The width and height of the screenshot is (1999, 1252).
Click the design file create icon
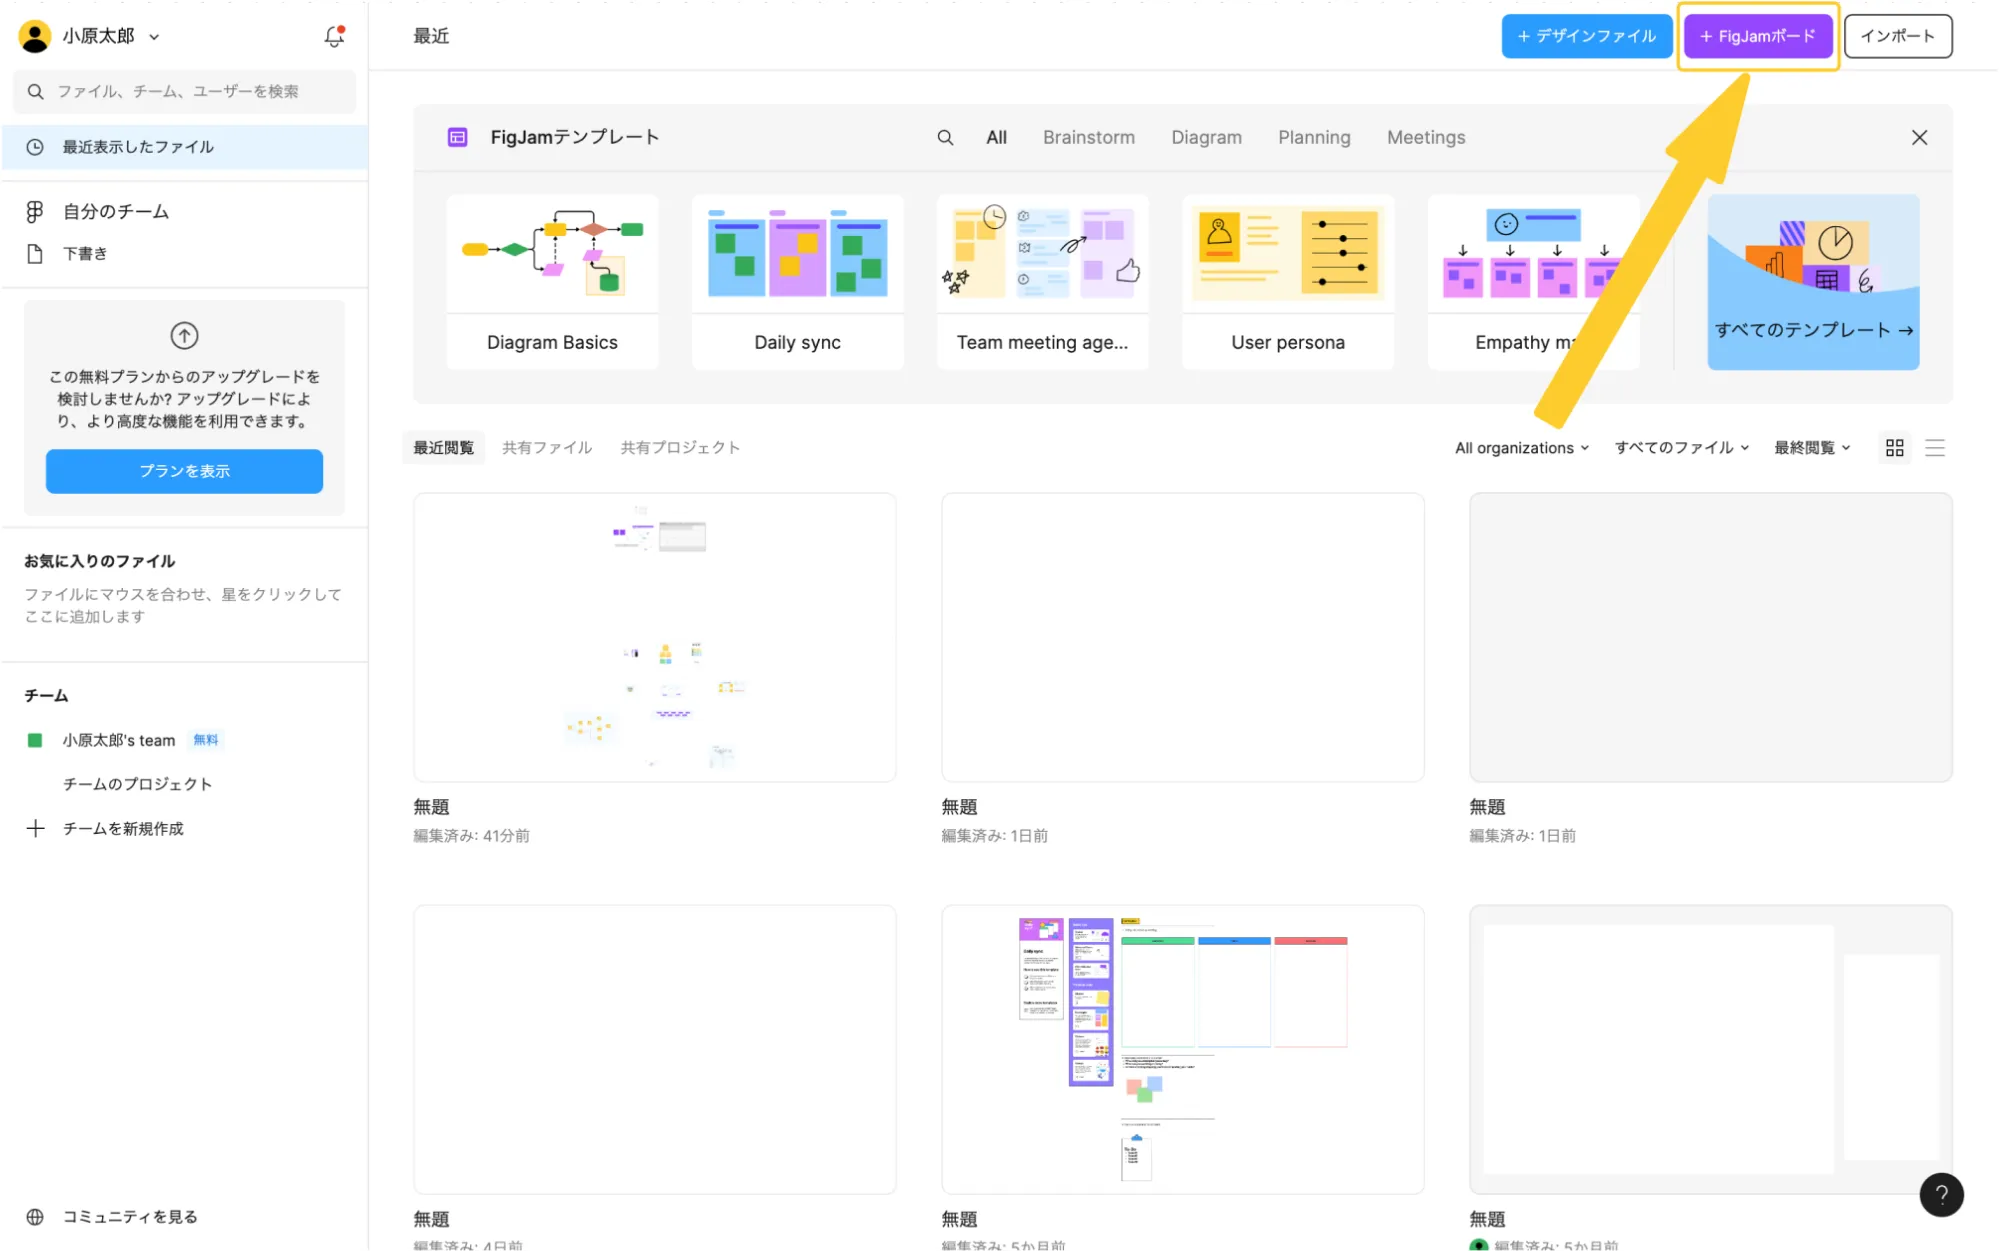1587,35
